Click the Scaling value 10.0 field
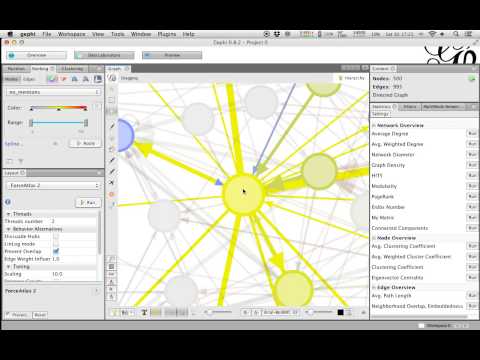This screenshot has width=480, height=360. [73, 274]
